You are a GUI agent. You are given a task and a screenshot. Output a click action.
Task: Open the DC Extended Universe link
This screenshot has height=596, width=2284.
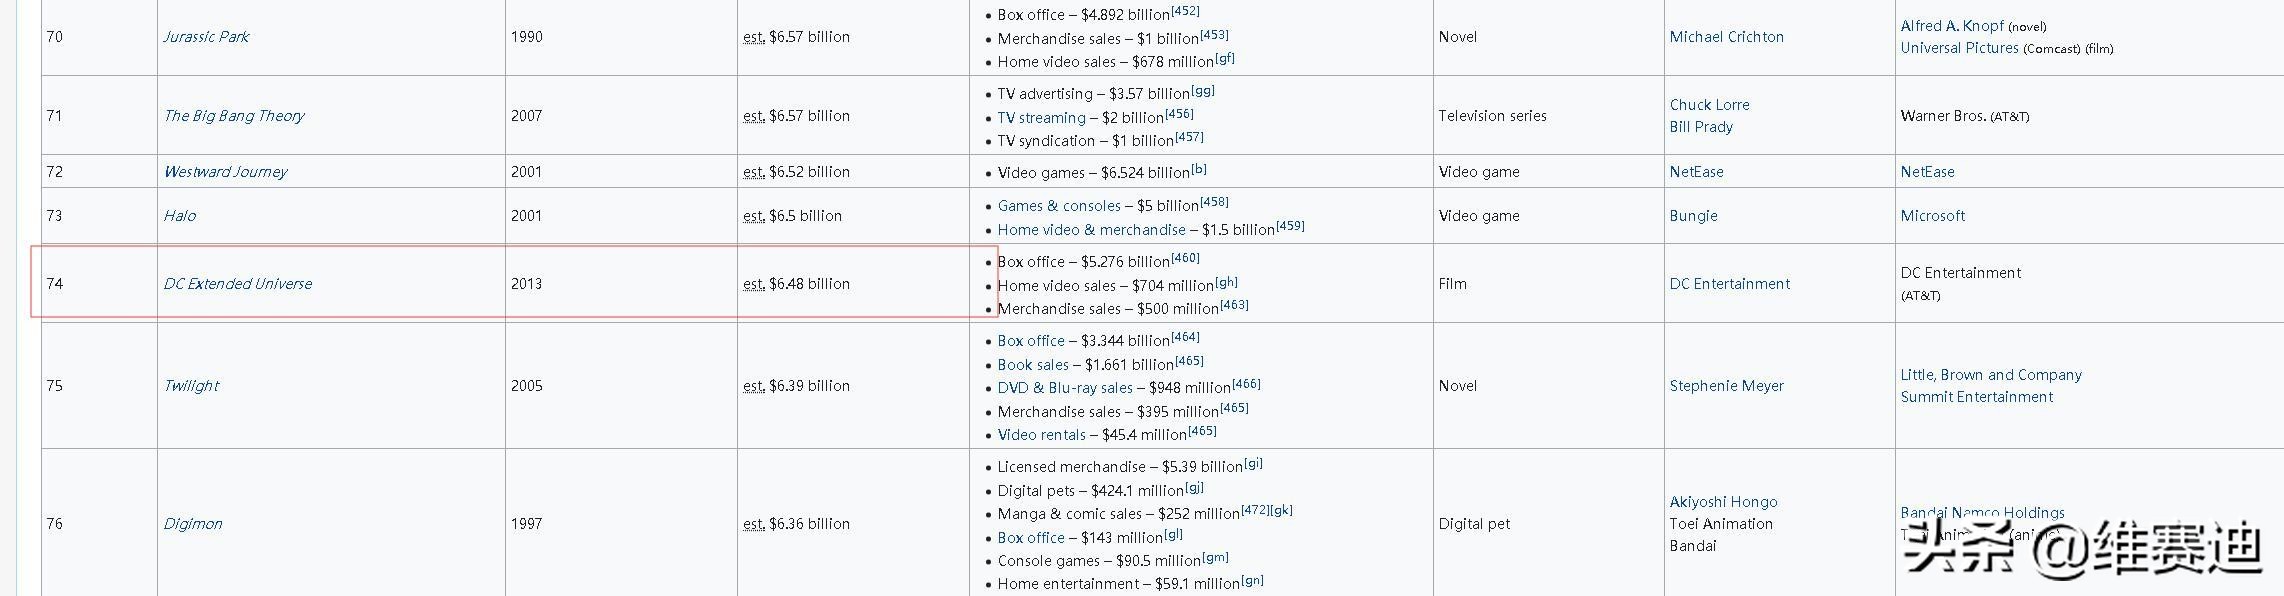[x=238, y=284]
